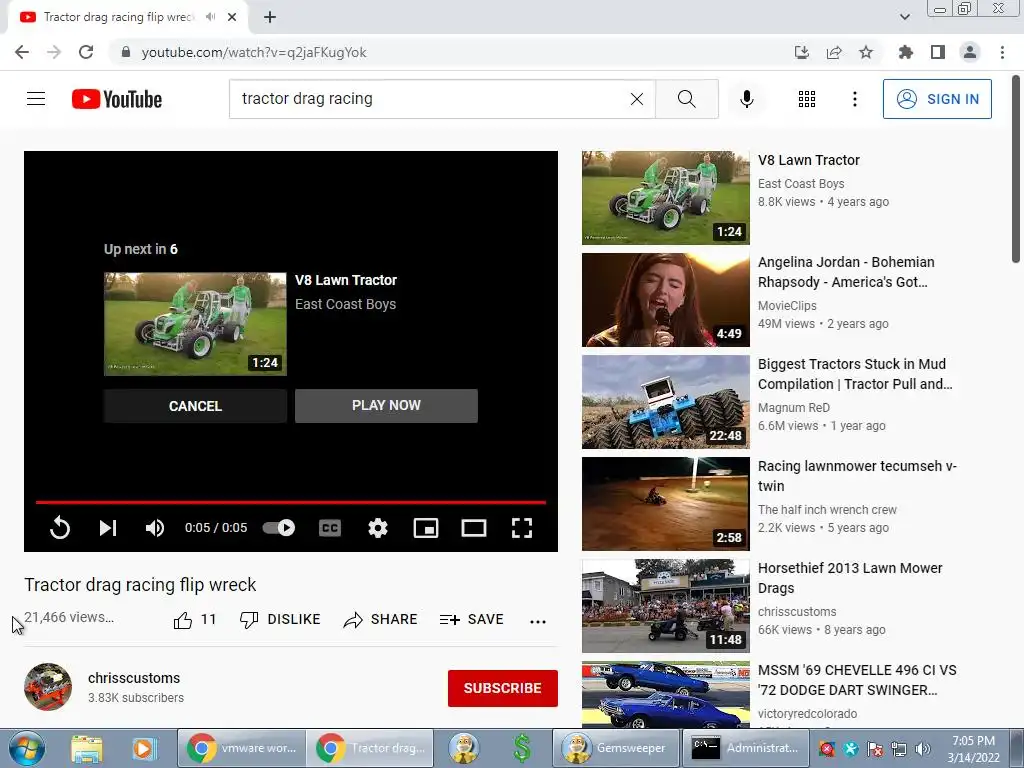Open Racing lawnmower tecumseh v-twin thumbnail
Image resolution: width=1024 pixels, height=768 pixels.
[x=665, y=504]
